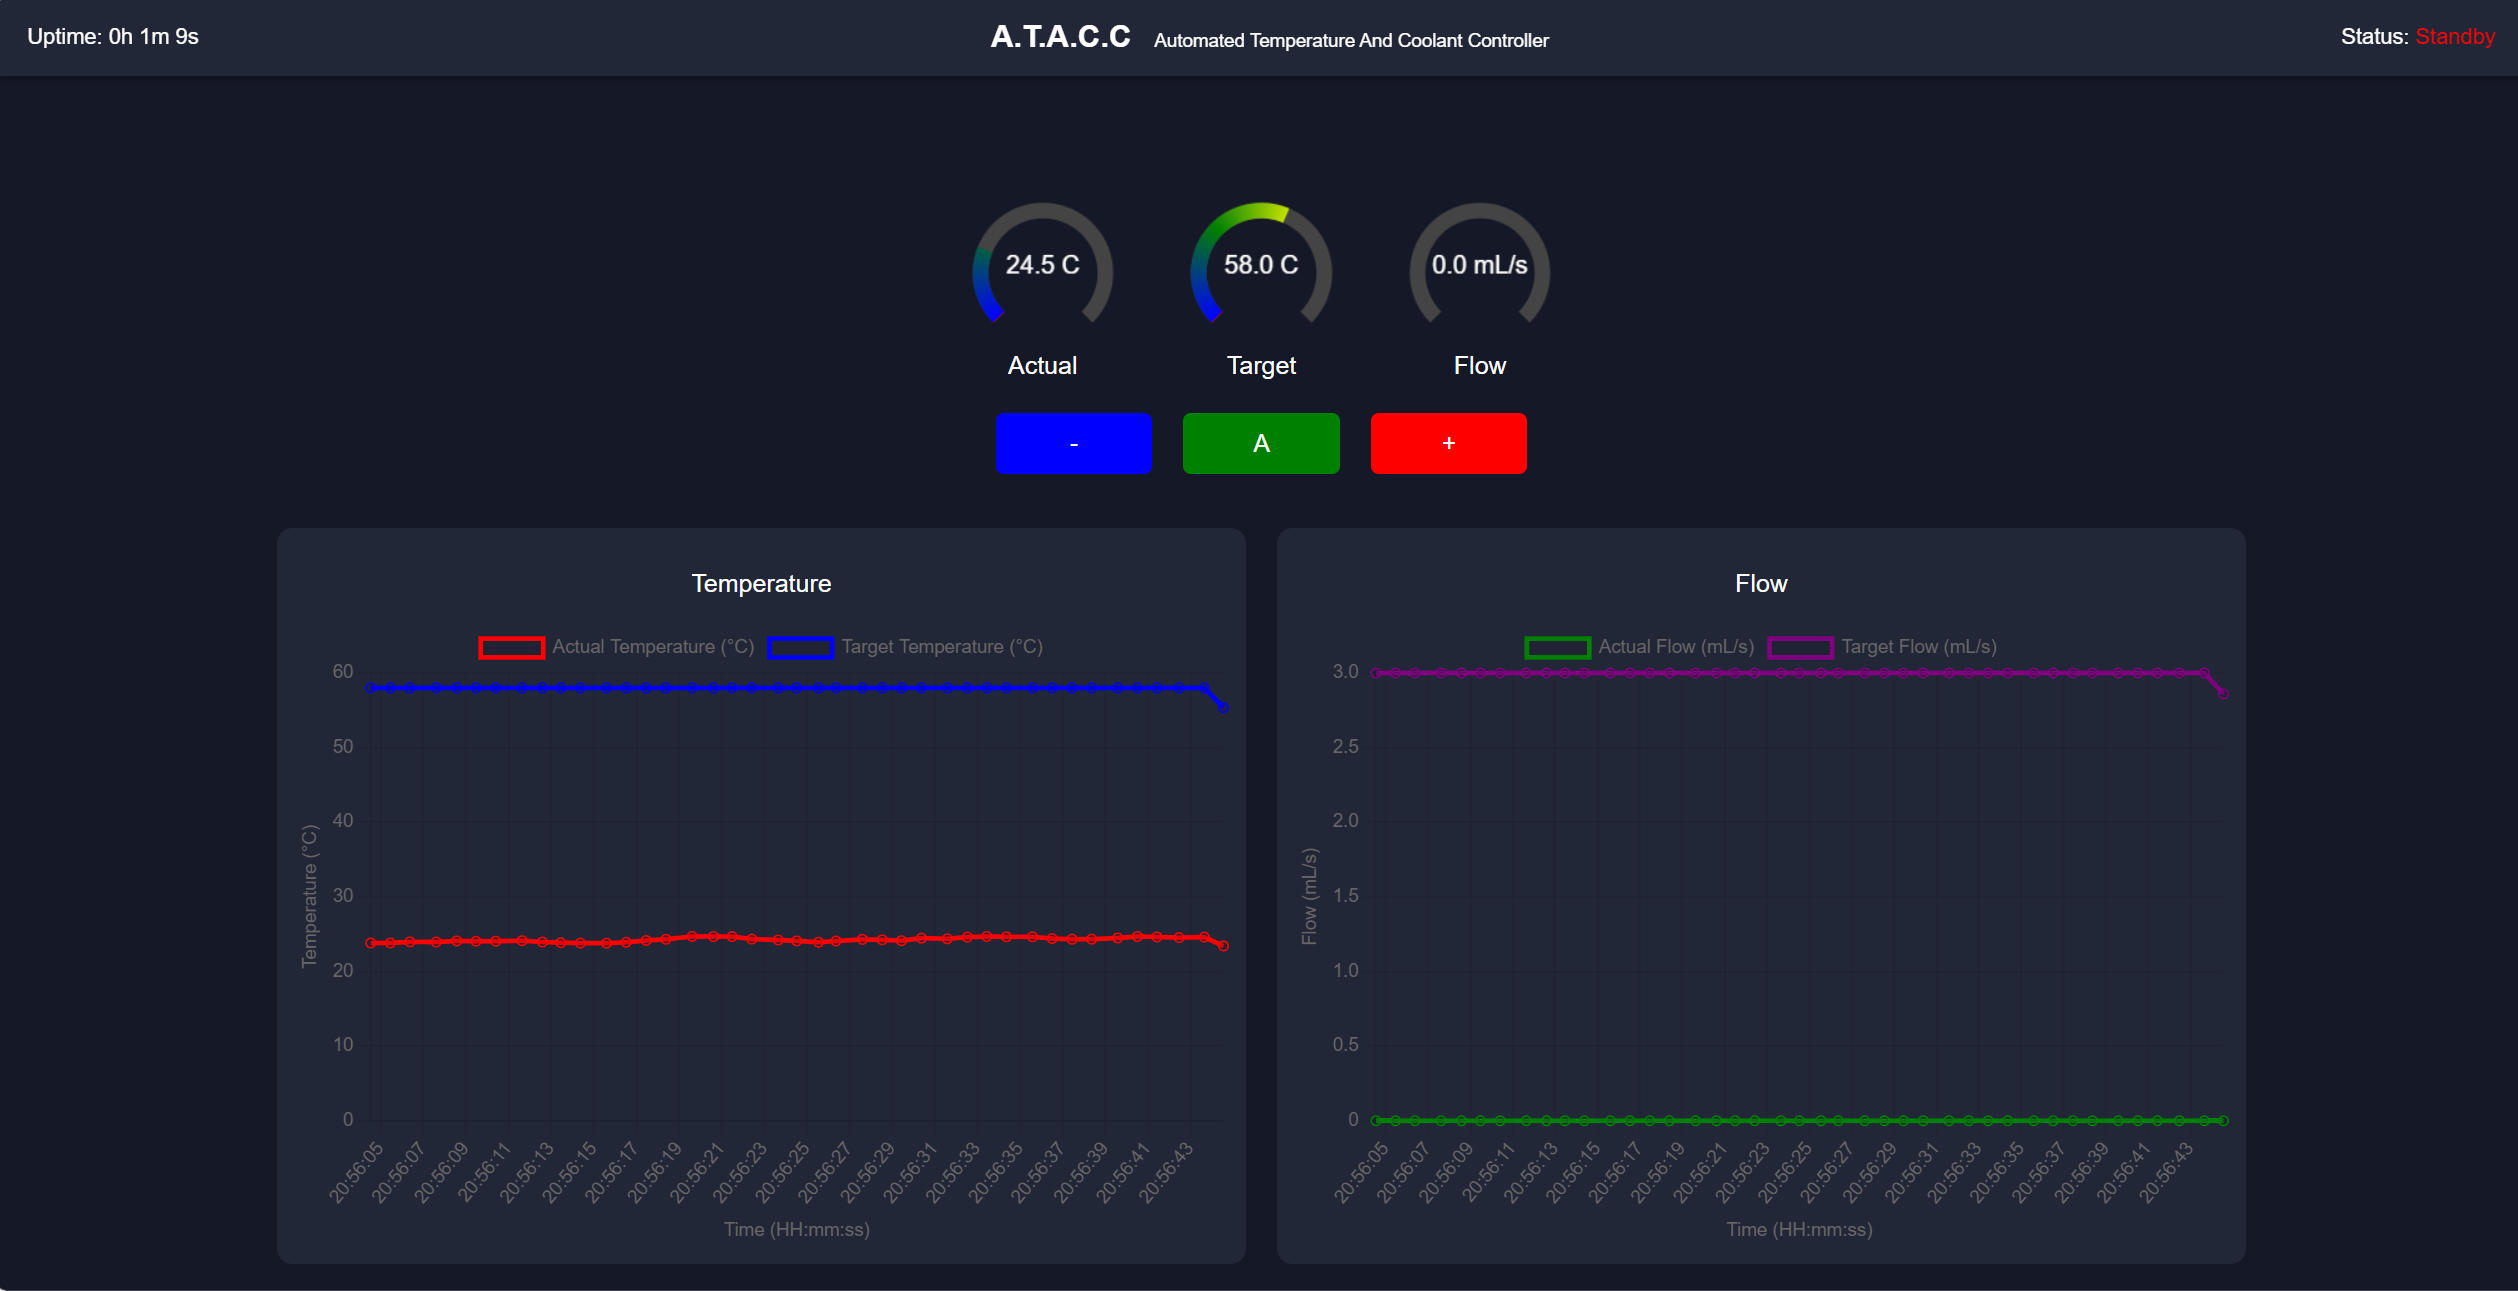
Task: Click the Target temperature gauge
Action: click(1260, 265)
